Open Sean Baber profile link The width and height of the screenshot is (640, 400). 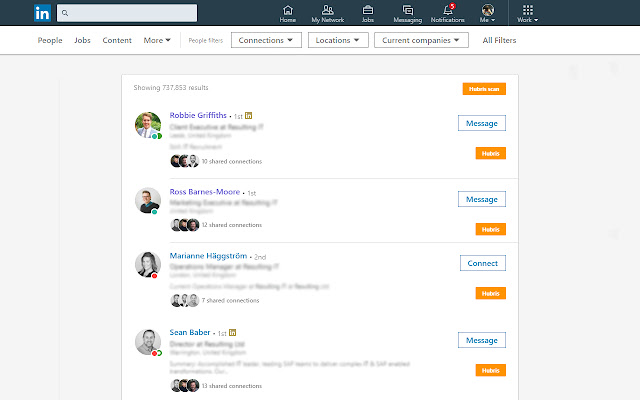(x=190, y=332)
